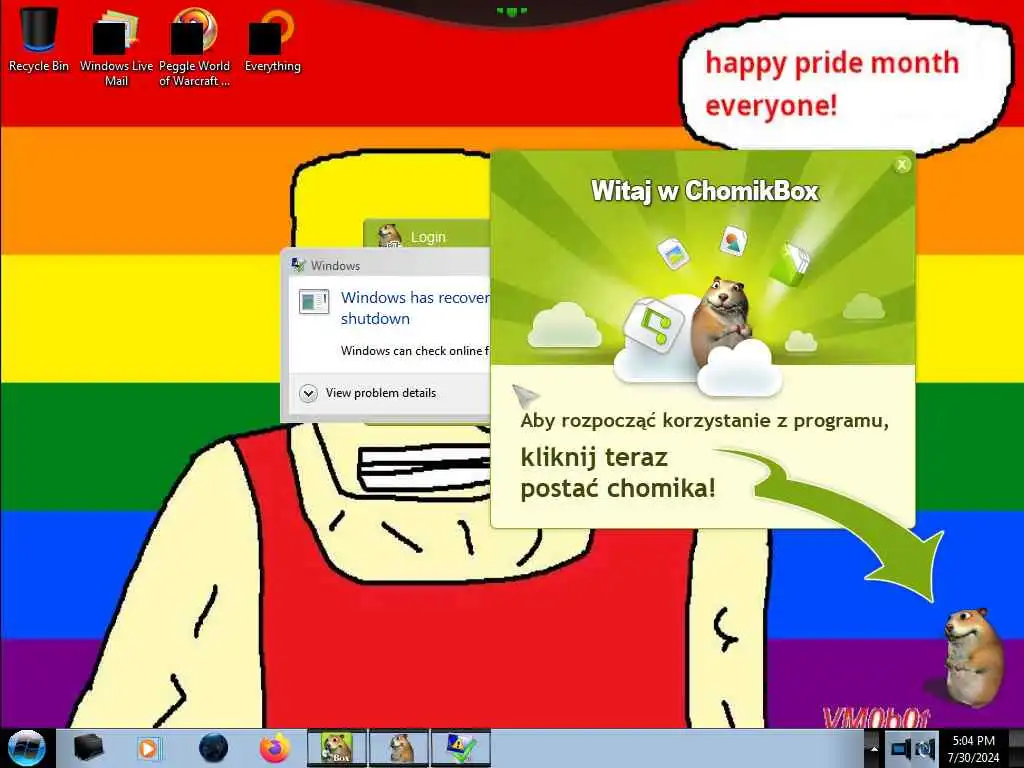Click the Login header in the ChomikBox window
The height and width of the screenshot is (768, 1024).
(428, 237)
